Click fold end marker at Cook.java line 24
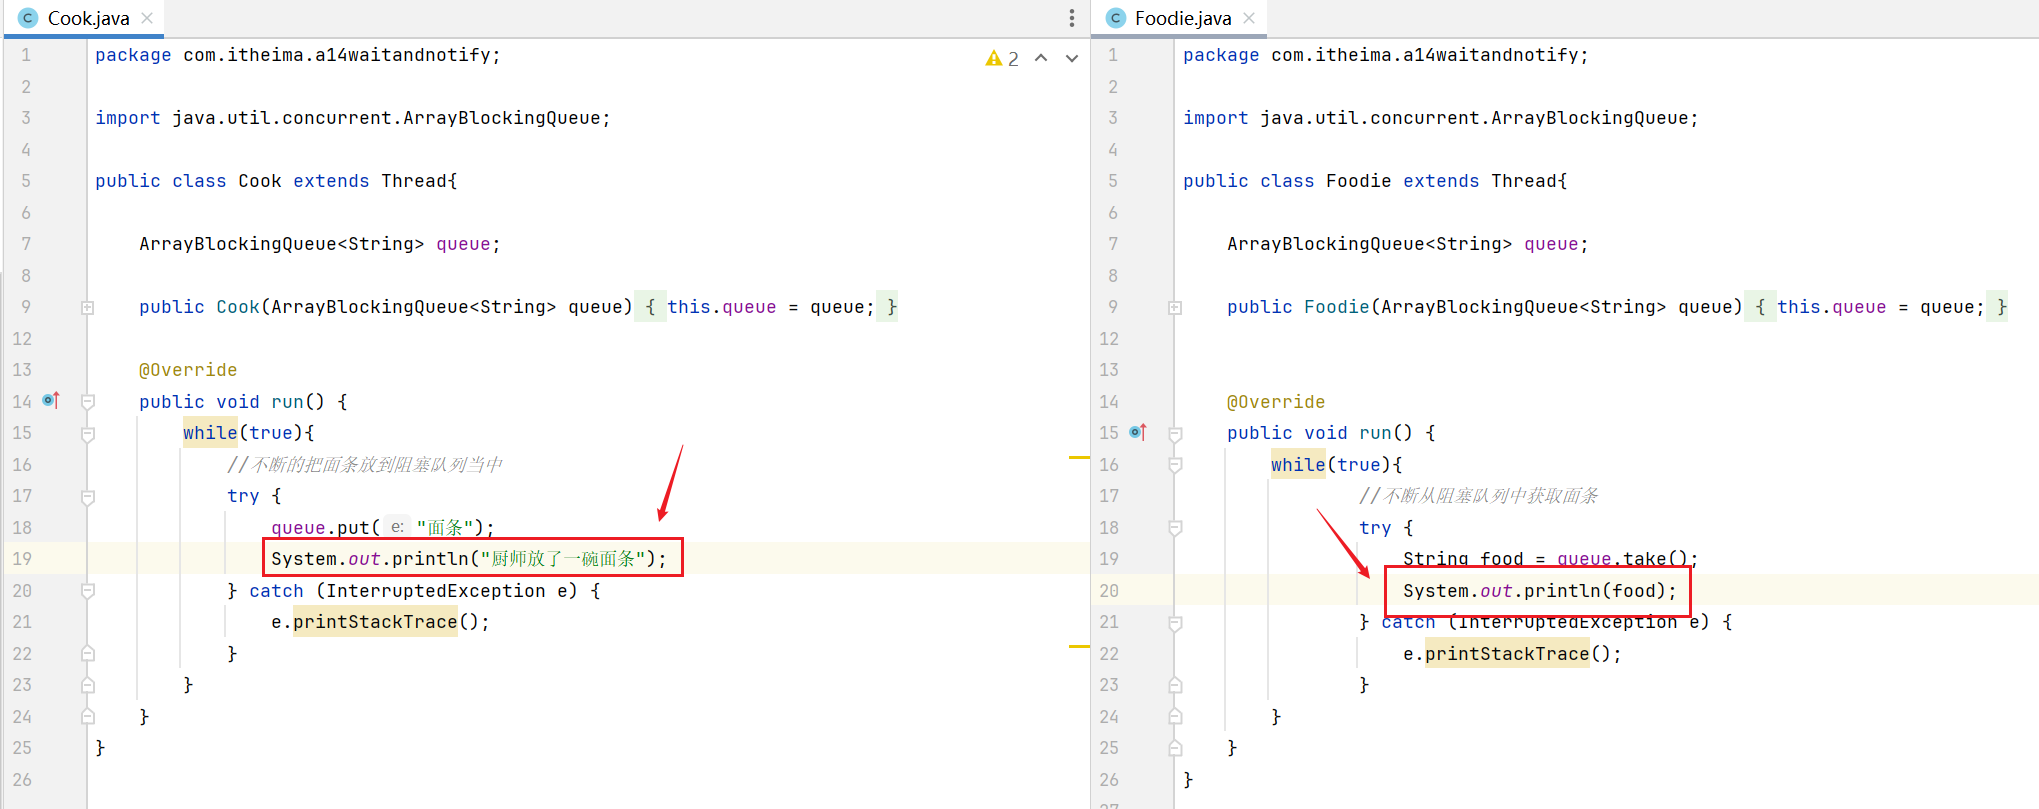2039x809 pixels. (x=88, y=716)
